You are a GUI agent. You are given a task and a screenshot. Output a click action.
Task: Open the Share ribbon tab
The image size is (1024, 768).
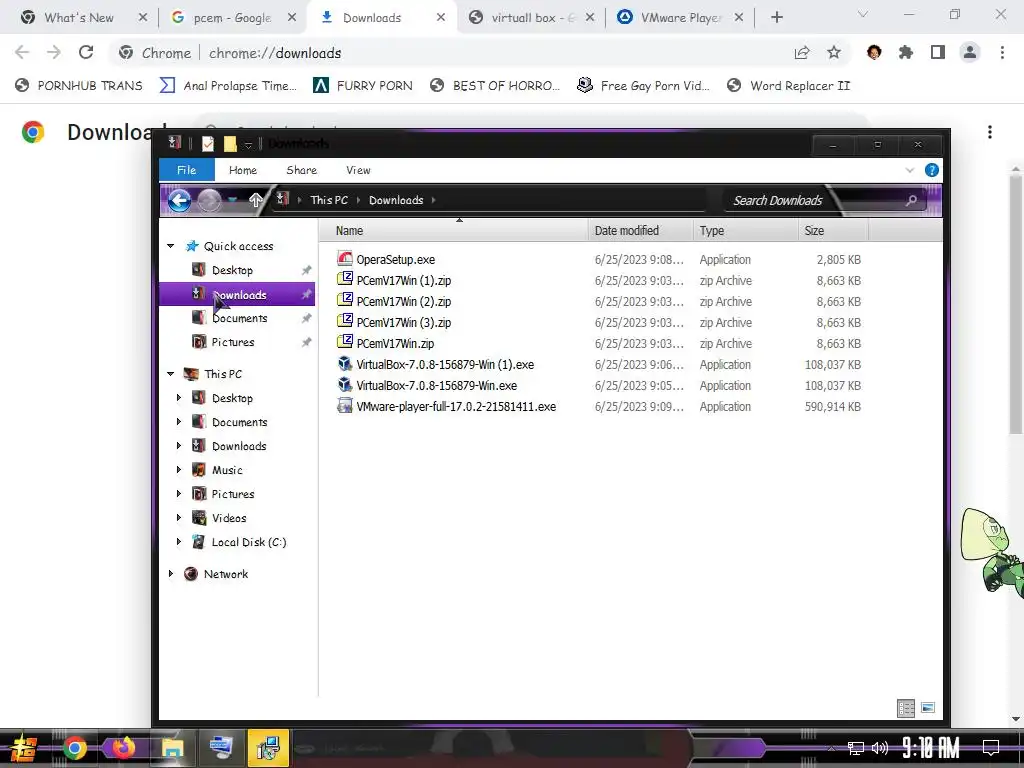302,170
